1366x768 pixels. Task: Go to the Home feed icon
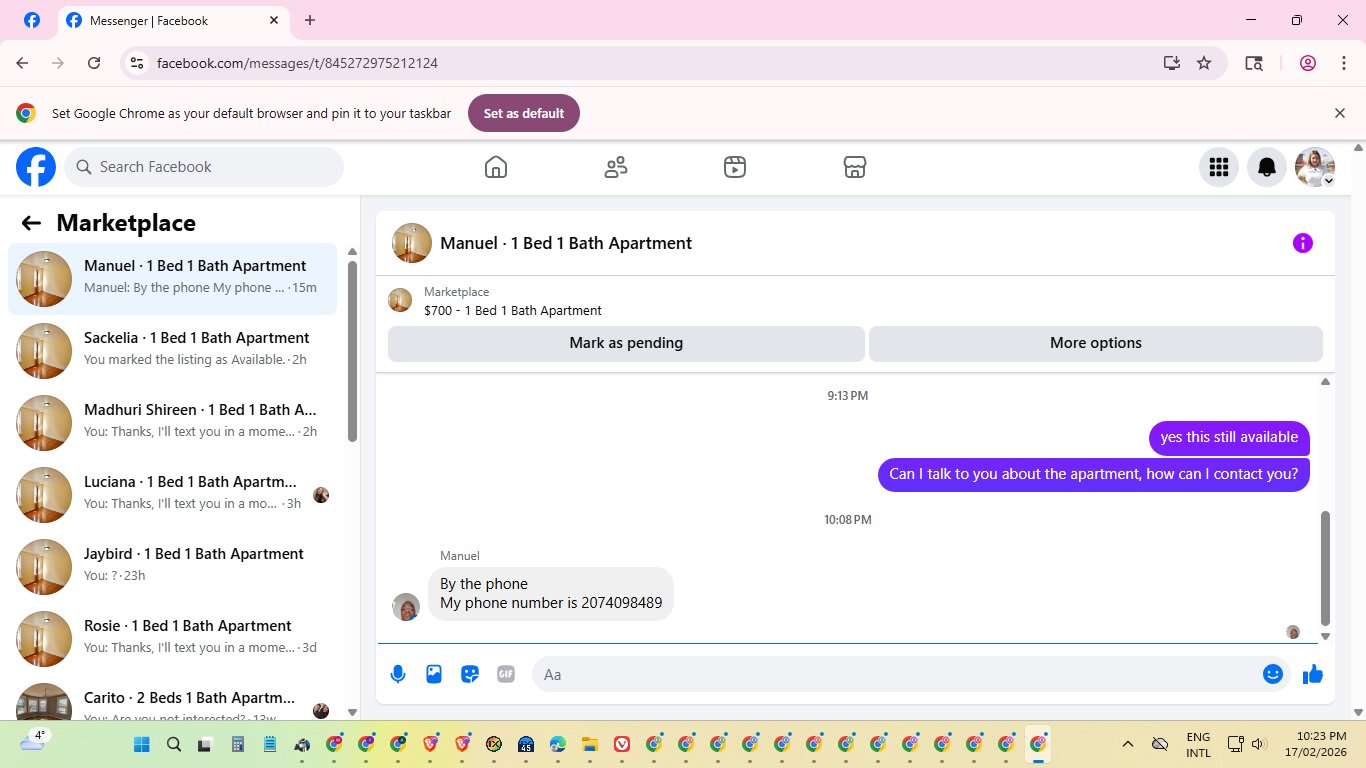coord(496,167)
